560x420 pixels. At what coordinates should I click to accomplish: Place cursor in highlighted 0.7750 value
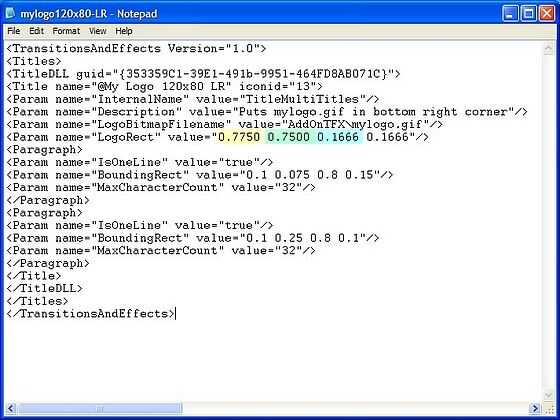click(x=239, y=137)
